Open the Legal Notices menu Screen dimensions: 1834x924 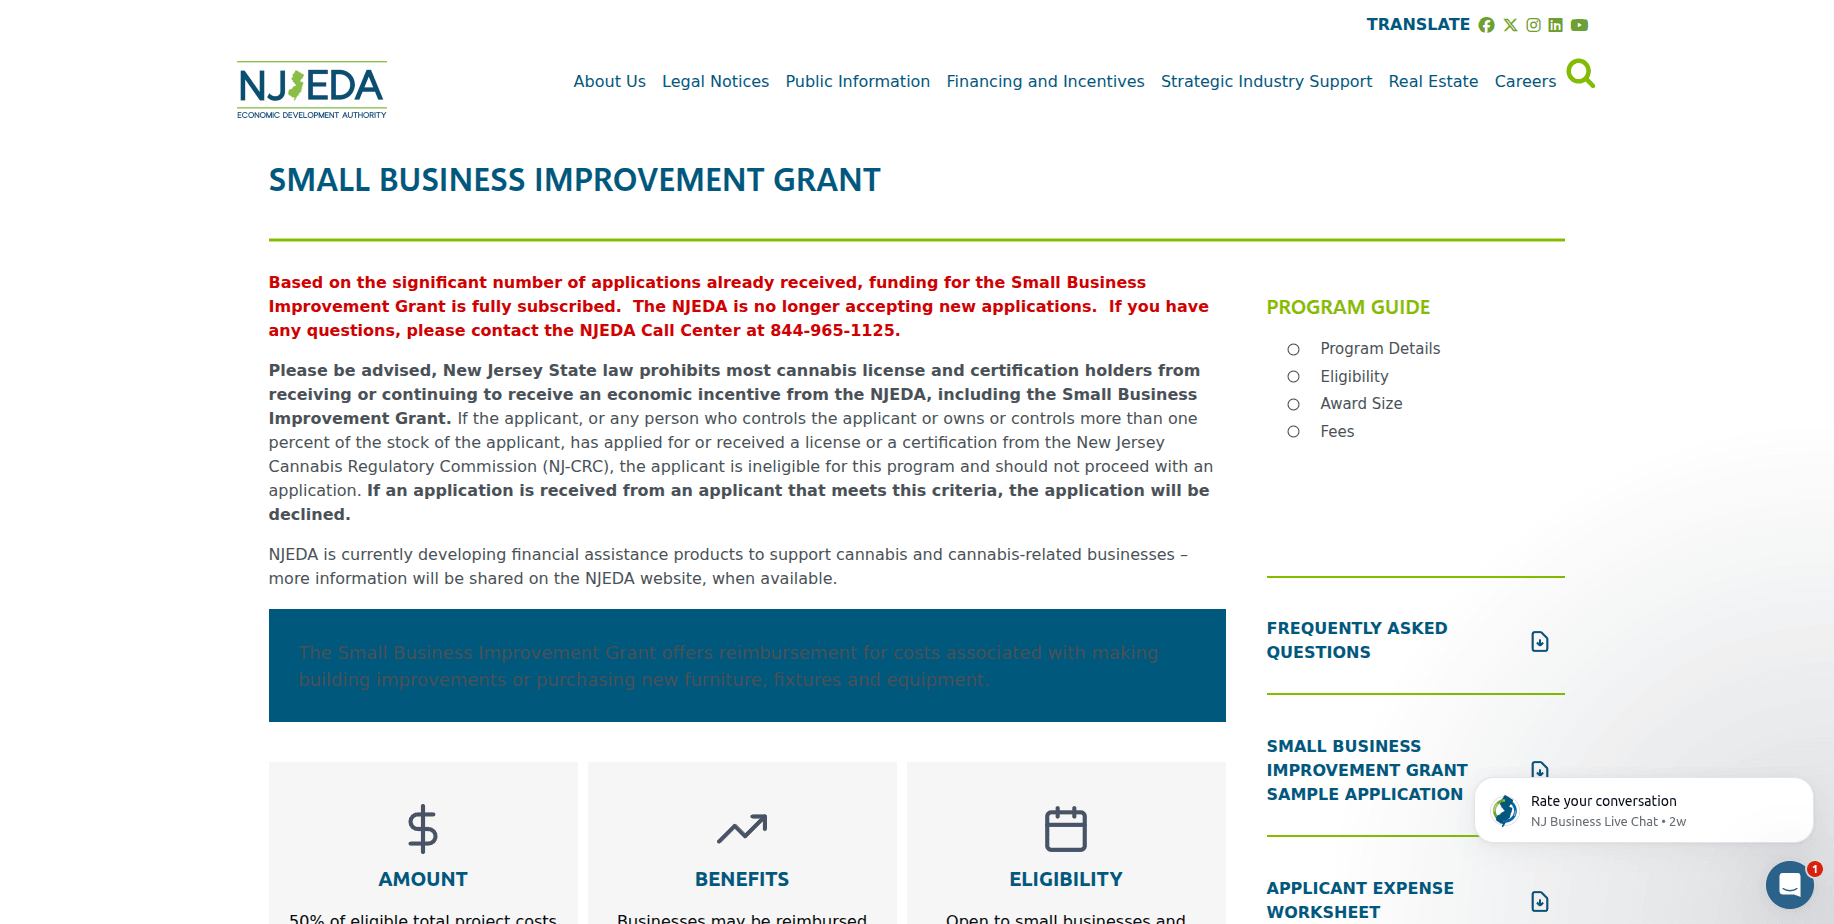pyautogui.click(x=715, y=81)
